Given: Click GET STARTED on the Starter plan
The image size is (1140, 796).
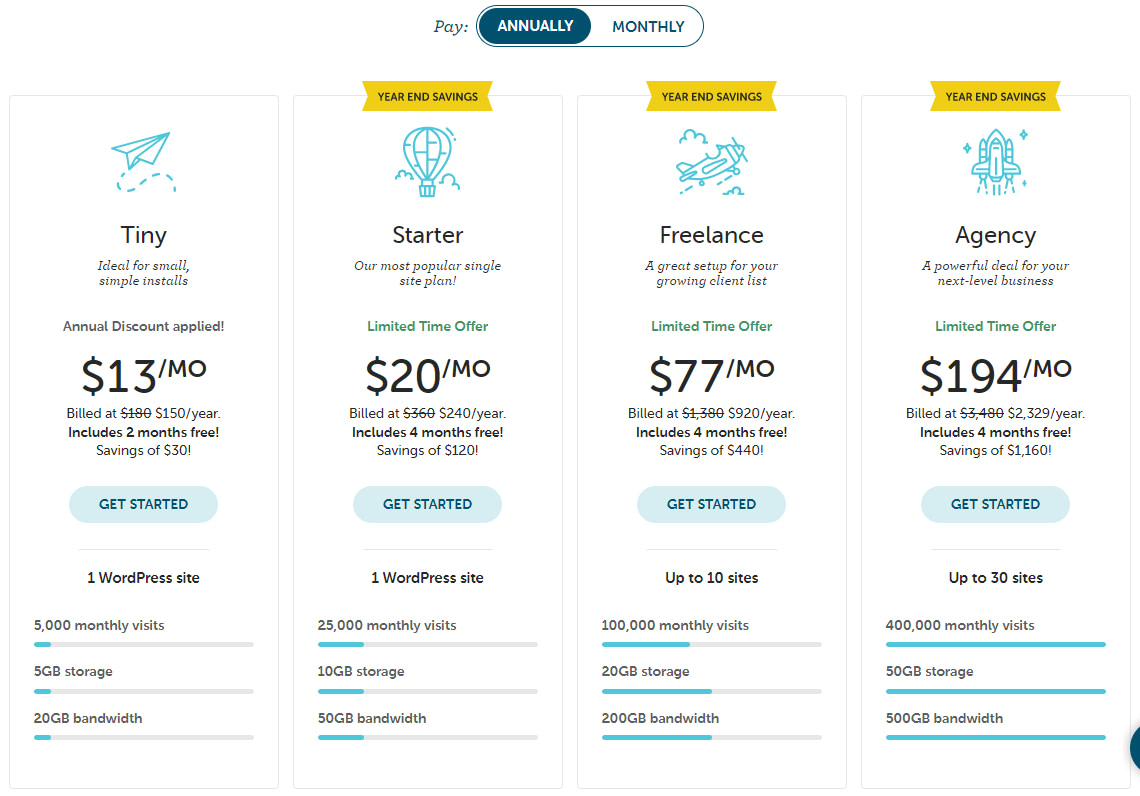Looking at the screenshot, I should point(427,504).
